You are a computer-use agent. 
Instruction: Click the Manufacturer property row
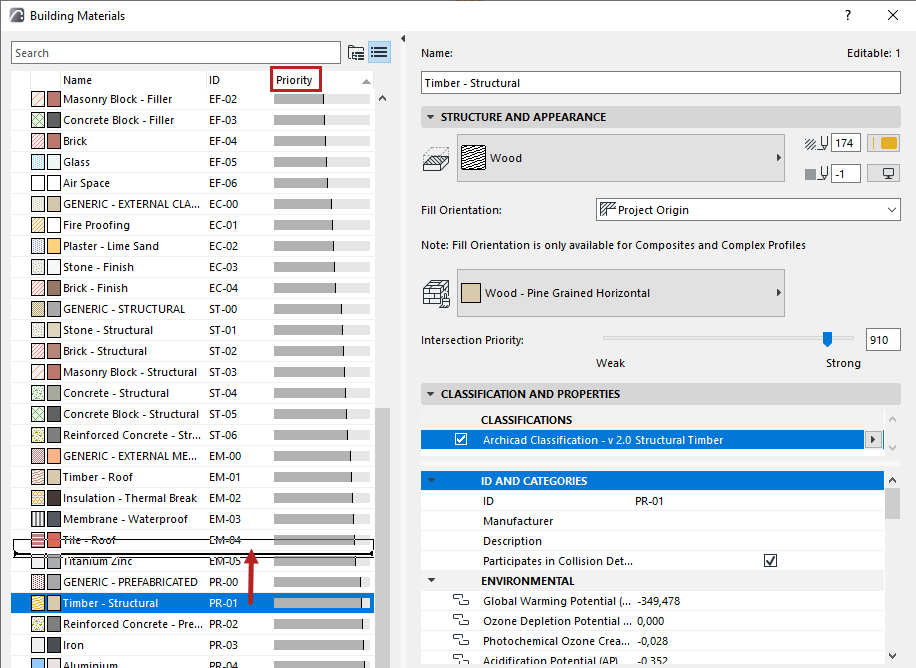[652, 521]
